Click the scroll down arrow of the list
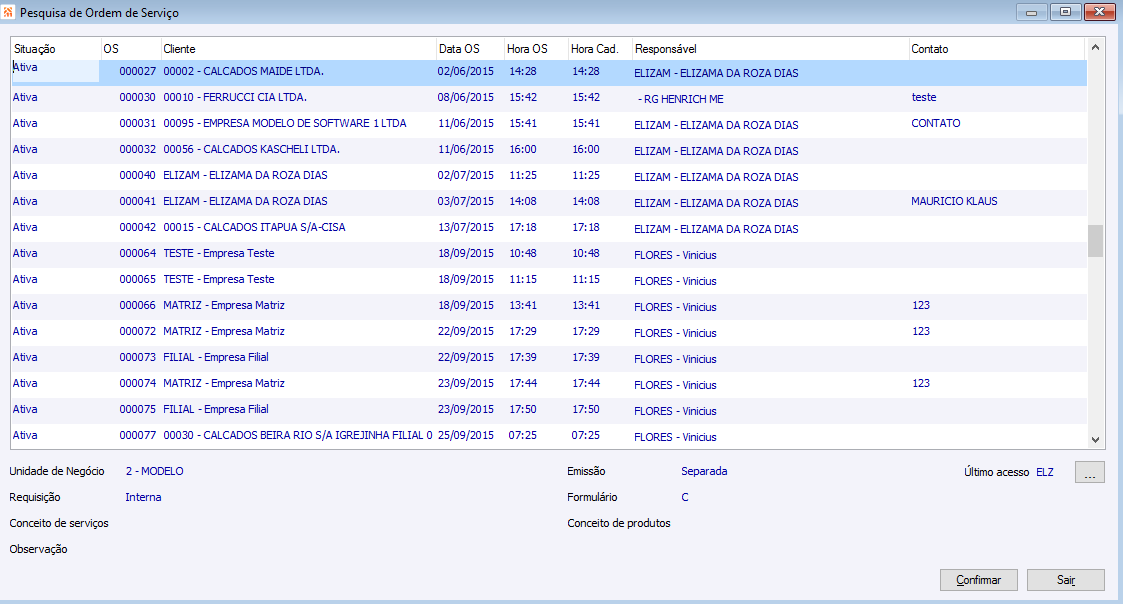The image size is (1123, 604). point(1095,440)
